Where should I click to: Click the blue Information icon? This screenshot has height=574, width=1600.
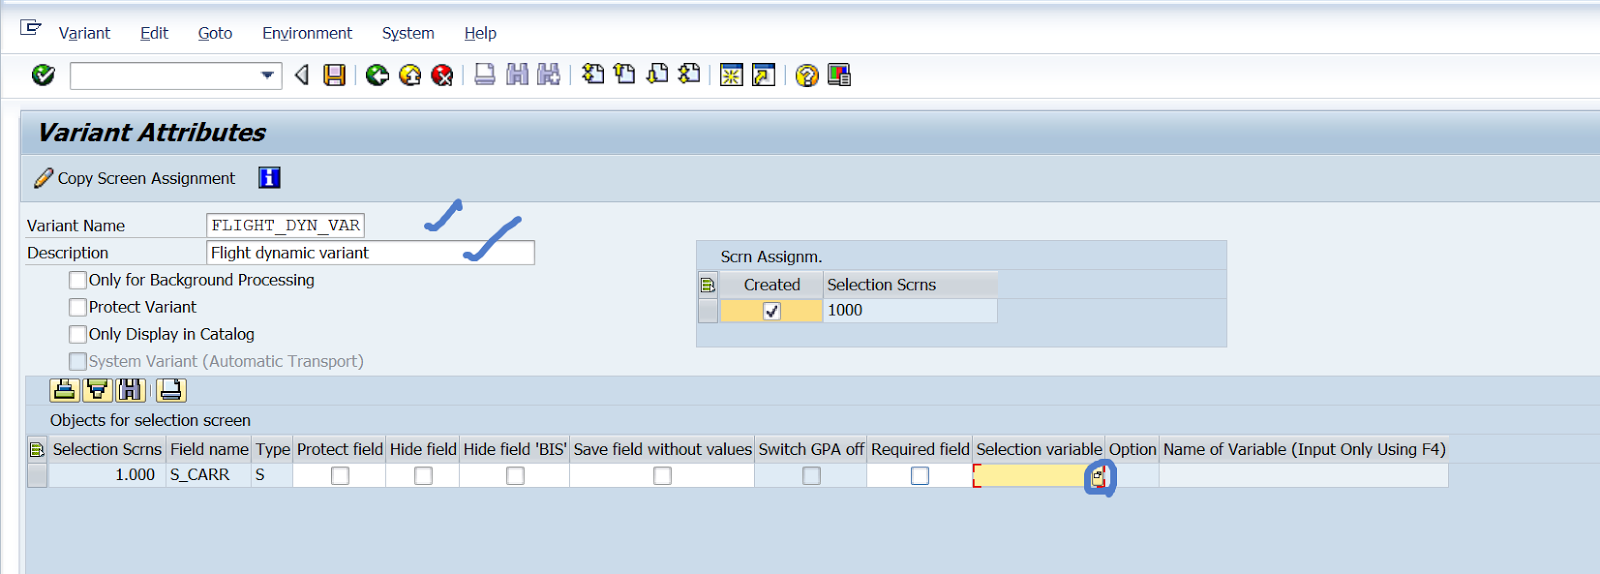click(x=269, y=178)
